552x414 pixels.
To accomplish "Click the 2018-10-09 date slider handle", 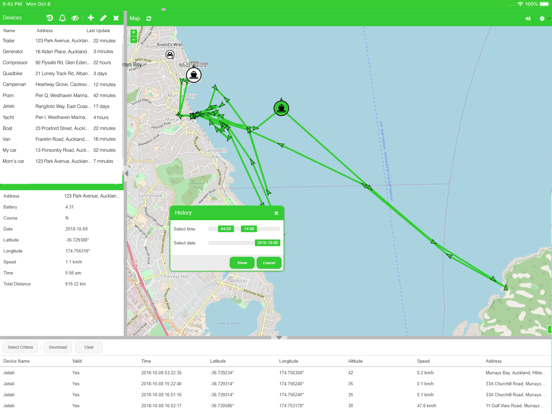I will click(268, 243).
